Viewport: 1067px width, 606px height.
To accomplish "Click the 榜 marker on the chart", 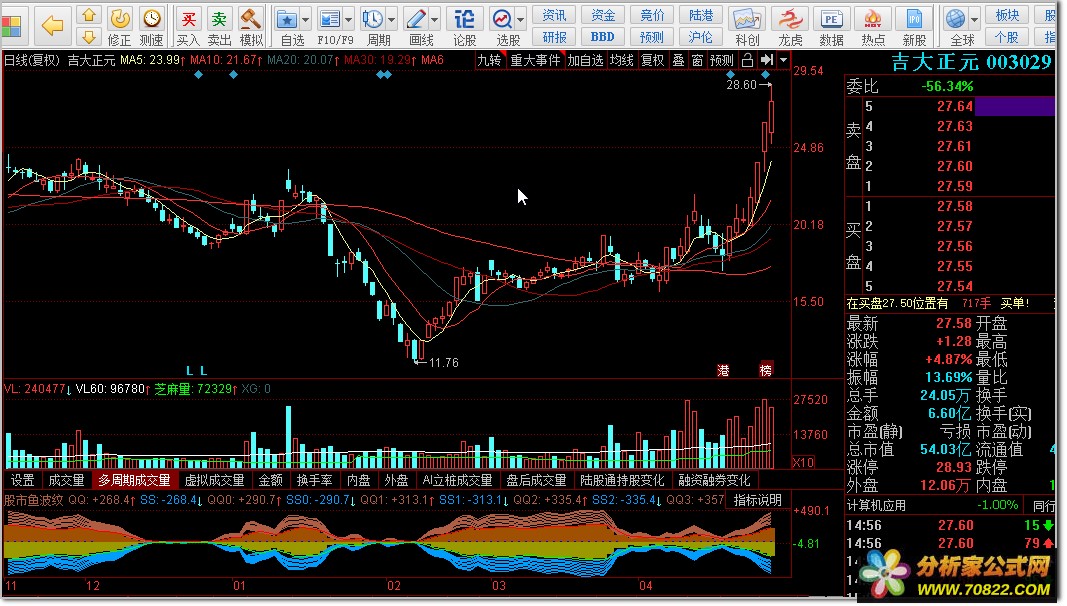I will point(766,370).
